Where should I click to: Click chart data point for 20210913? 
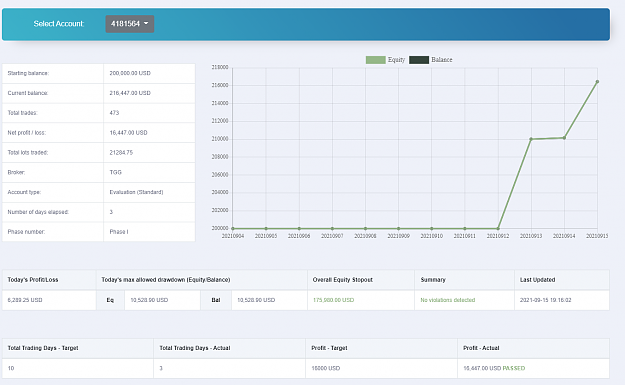(x=531, y=139)
